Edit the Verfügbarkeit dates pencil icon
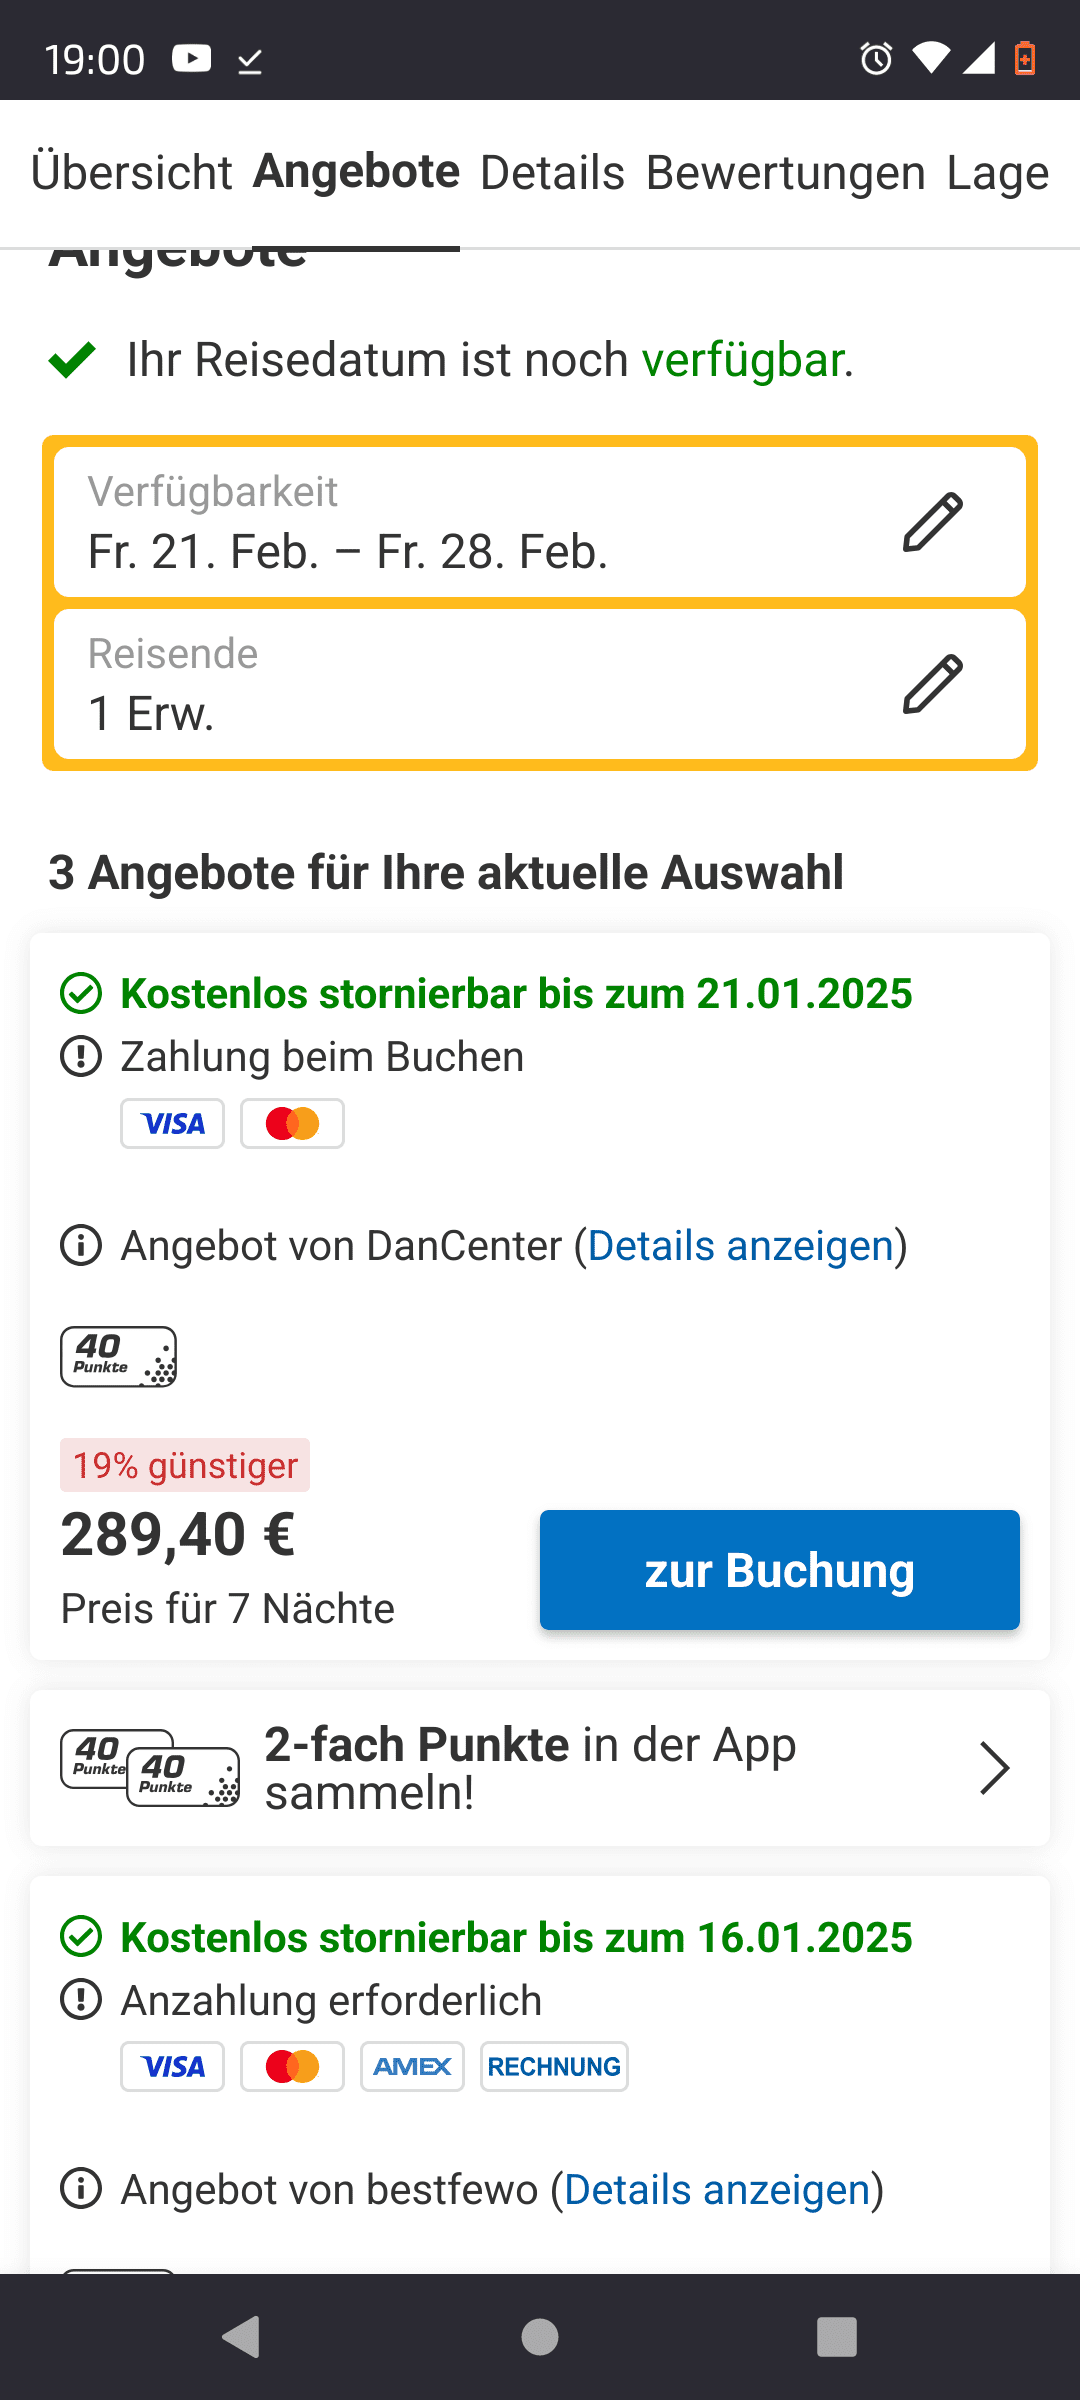 (932, 522)
